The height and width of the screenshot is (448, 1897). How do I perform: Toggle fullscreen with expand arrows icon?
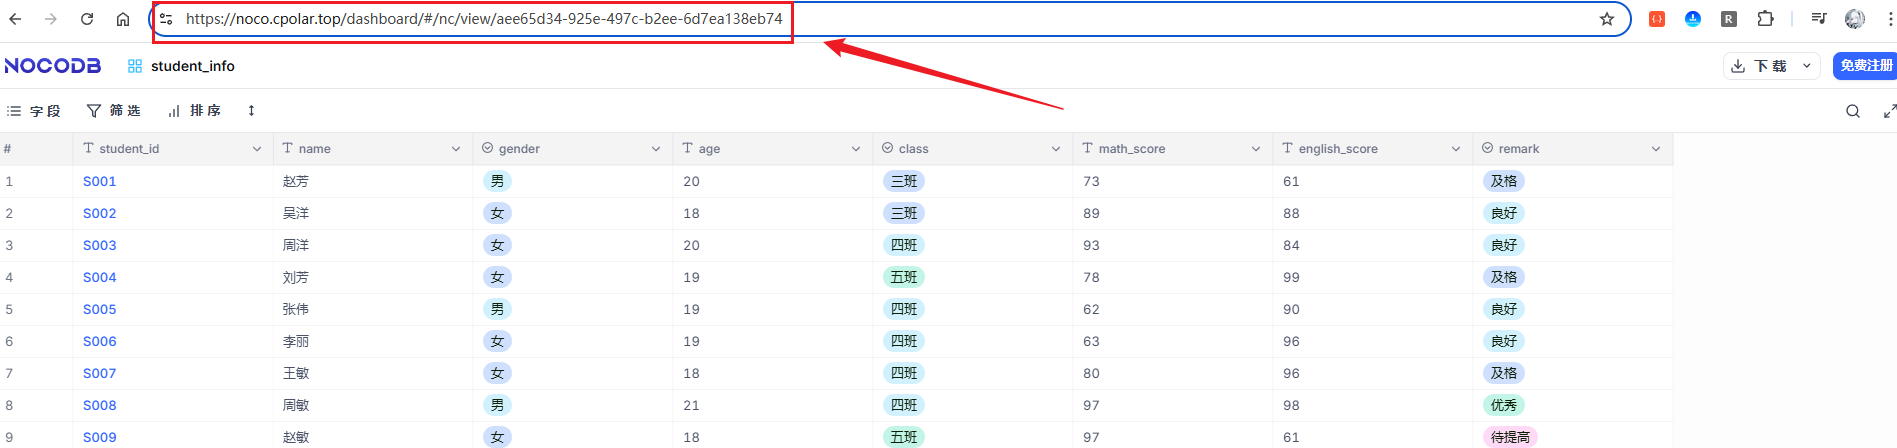pyautogui.click(x=1889, y=111)
